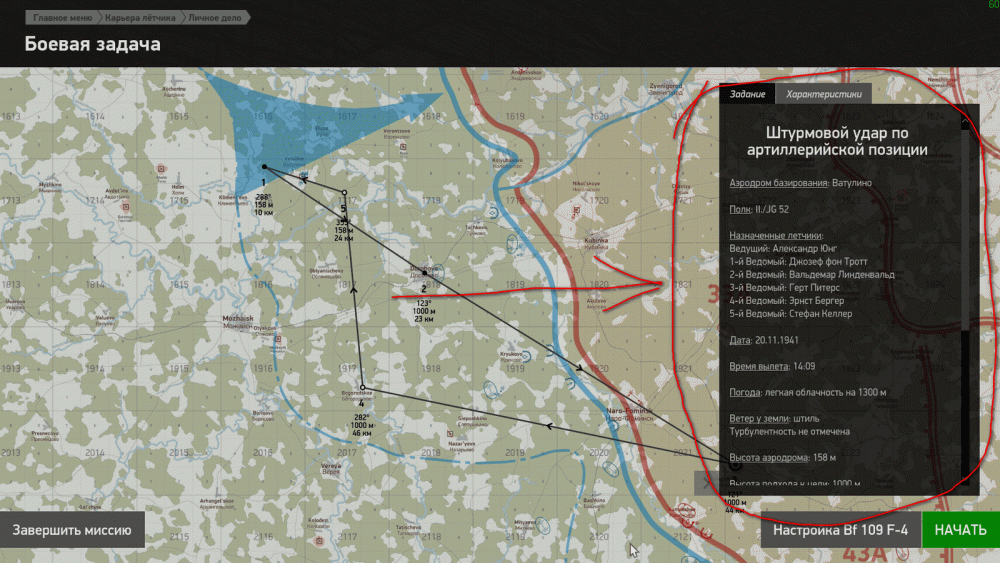Click the Время вылета 14:09 line
The image size is (1000, 563).
772,366
